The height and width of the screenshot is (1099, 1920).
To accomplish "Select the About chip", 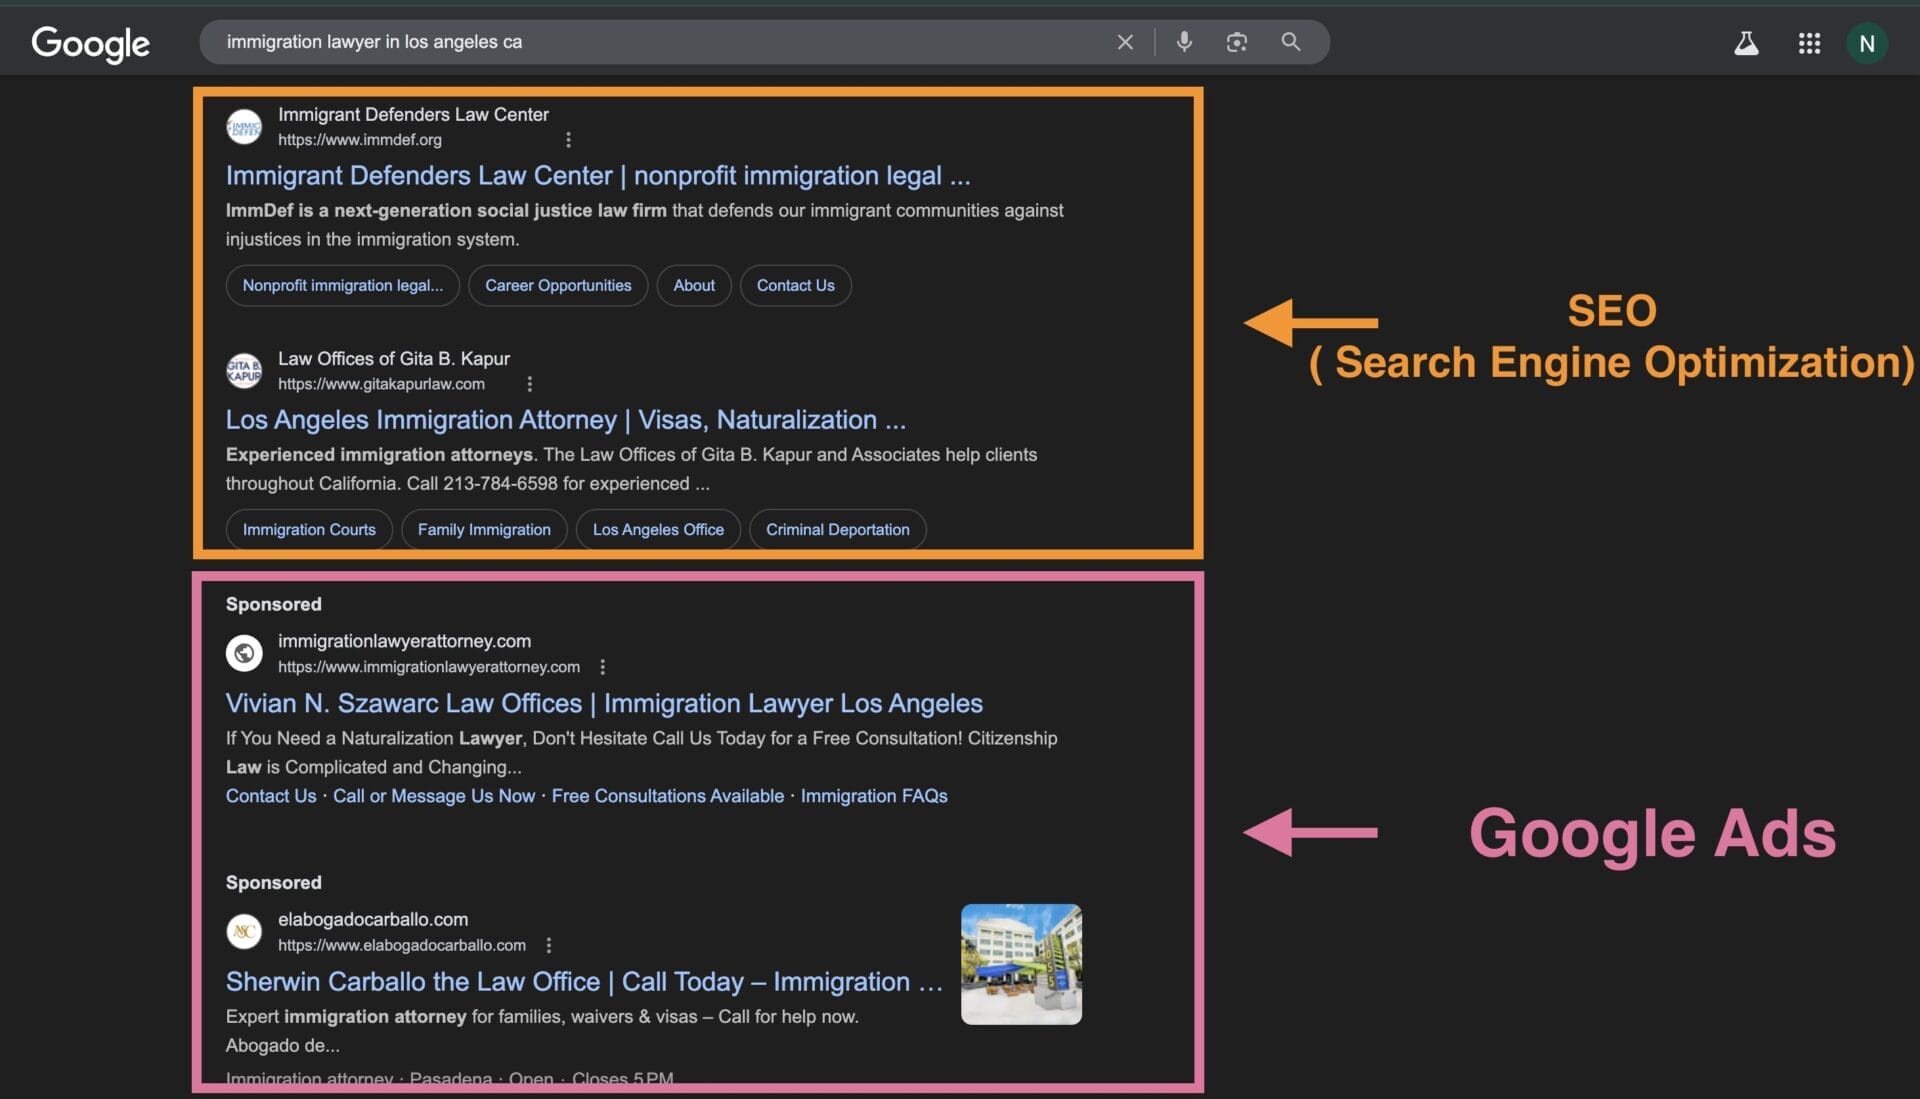I will (694, 286).
